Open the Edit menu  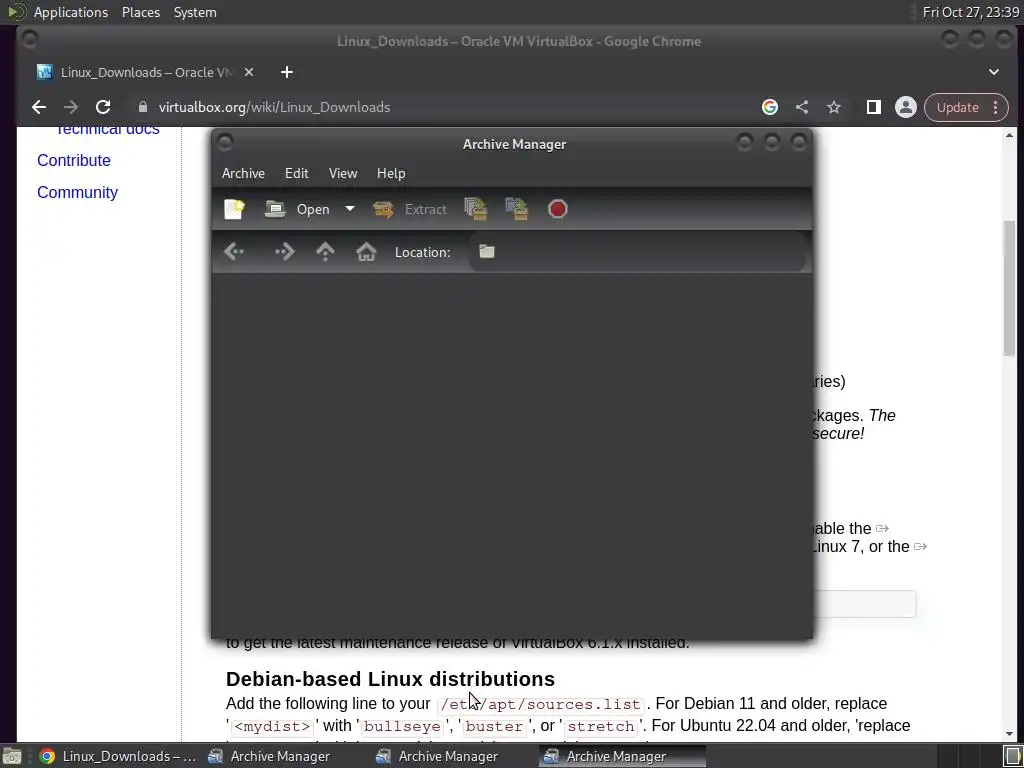point(296,173)
